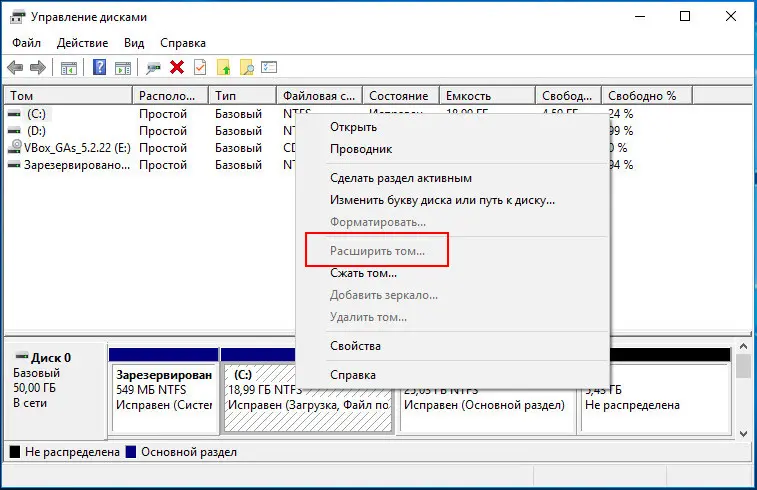
Task: Click the disk pane scrollbar down arrow
Action: click(x=743, y=434)
